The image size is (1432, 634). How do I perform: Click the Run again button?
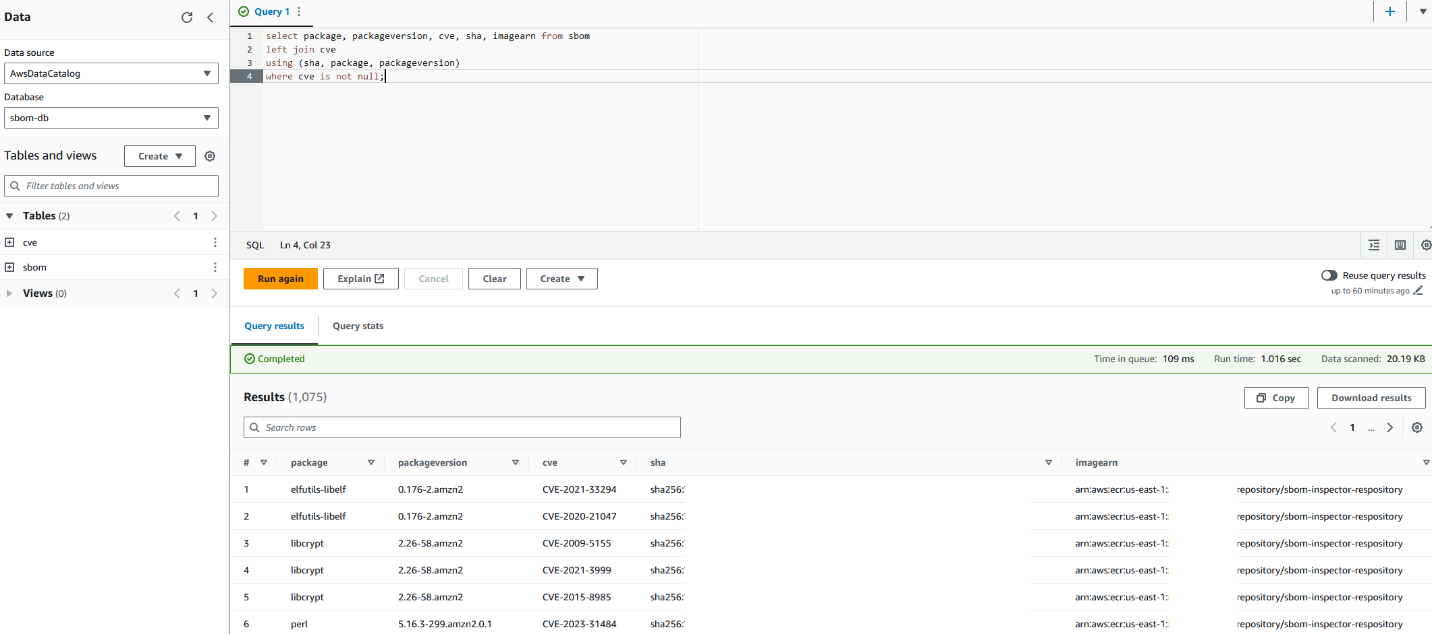click(x=280, y=278)
